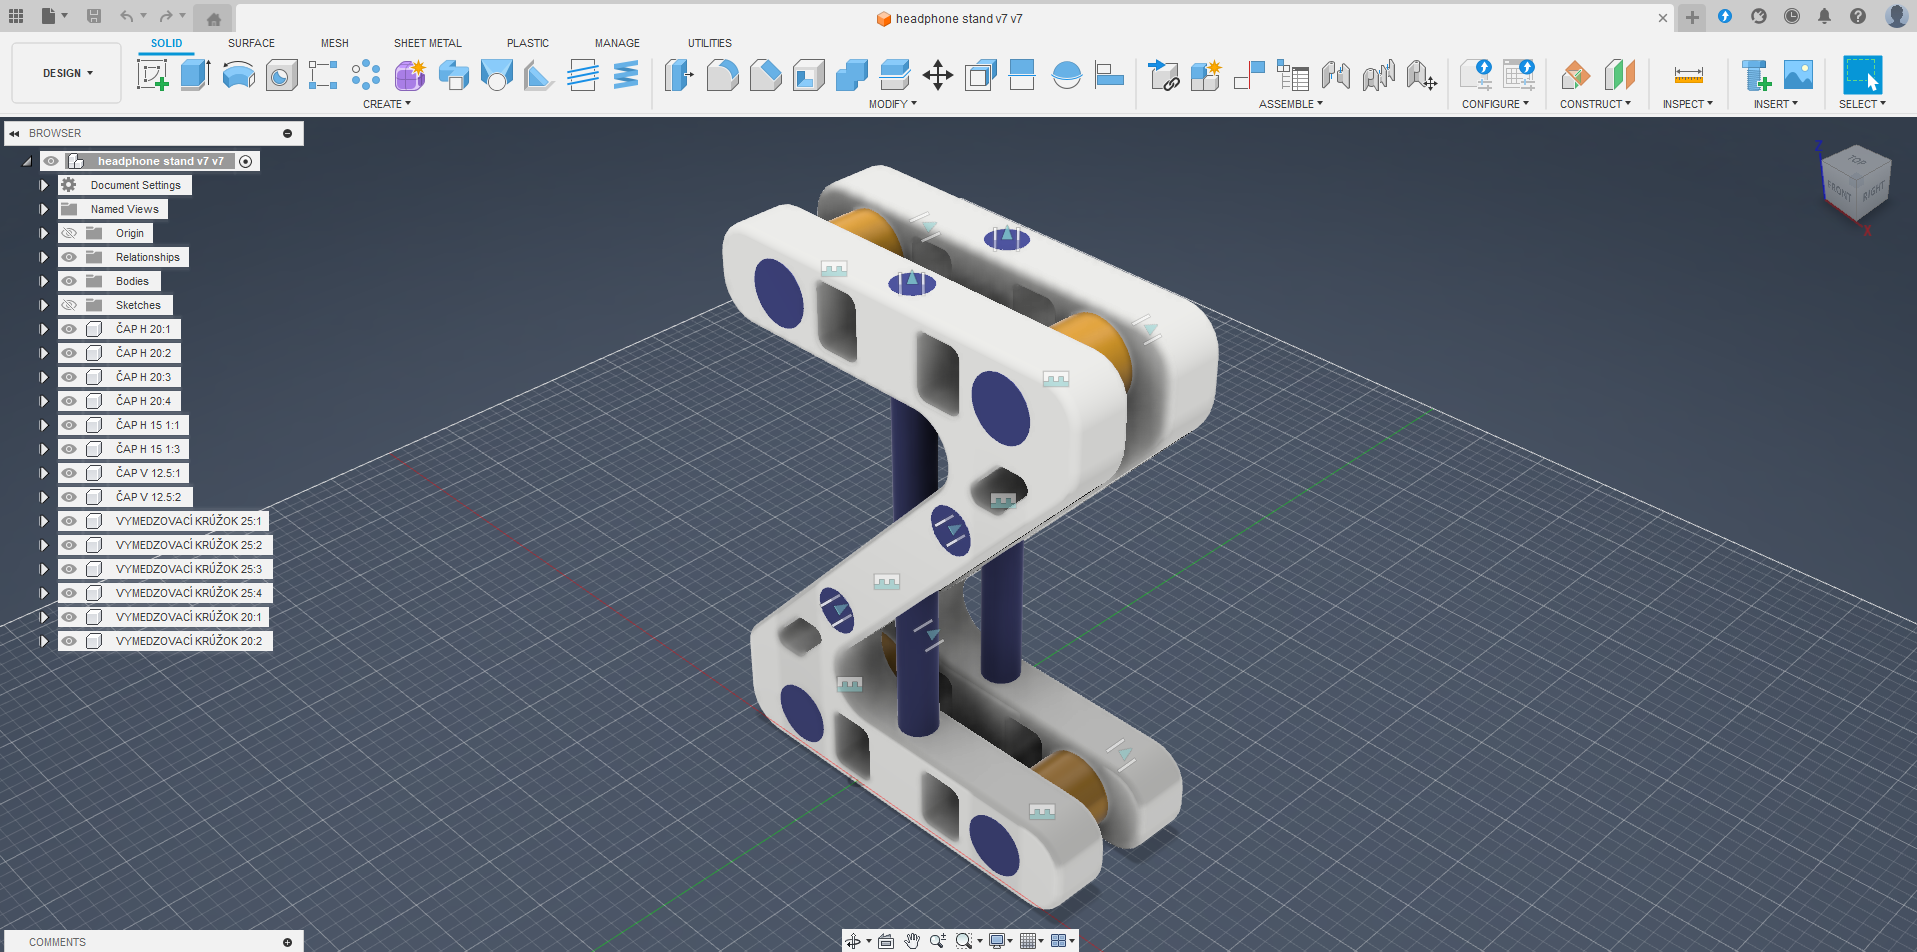The height and width of the screenshot is (952, 1917).
Task: Open the CONSTRUCT menu
Action: (1595, 104)
